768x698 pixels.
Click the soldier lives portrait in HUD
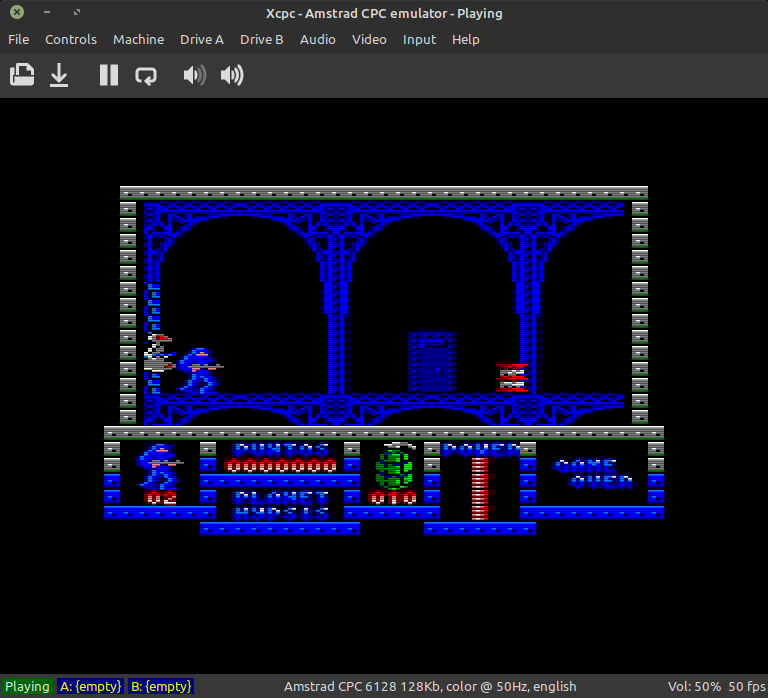160,467
